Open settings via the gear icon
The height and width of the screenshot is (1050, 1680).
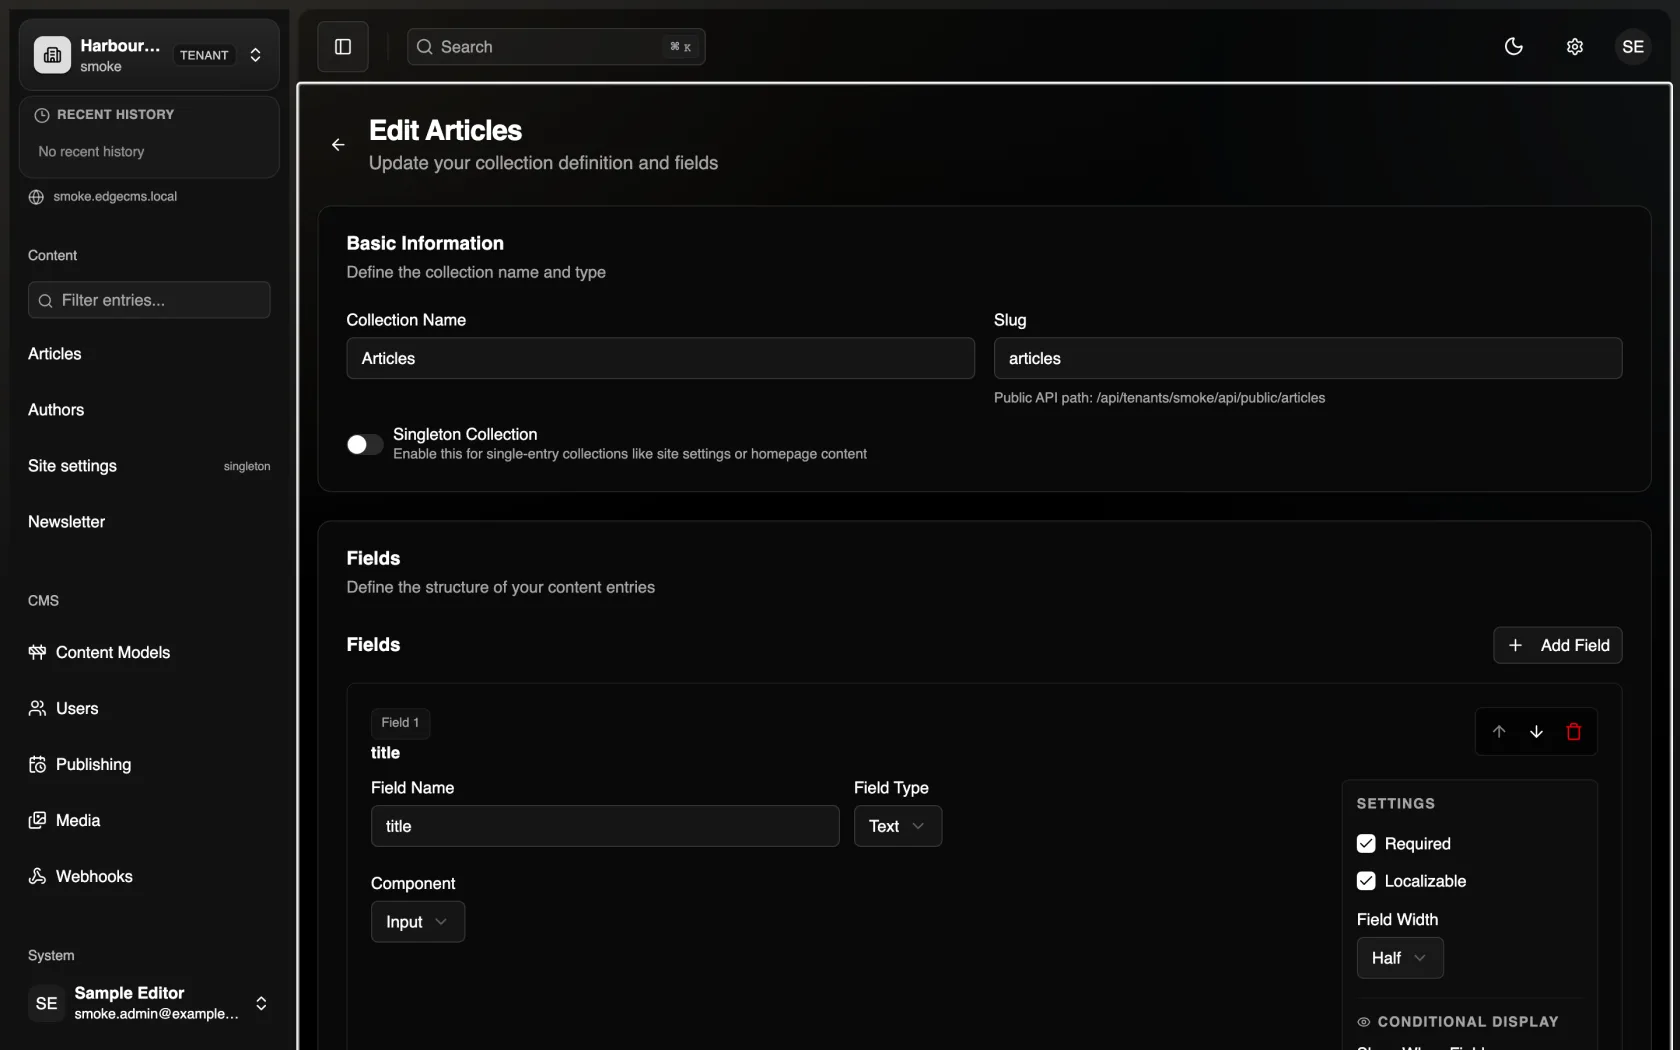[x=1575, y=47]
